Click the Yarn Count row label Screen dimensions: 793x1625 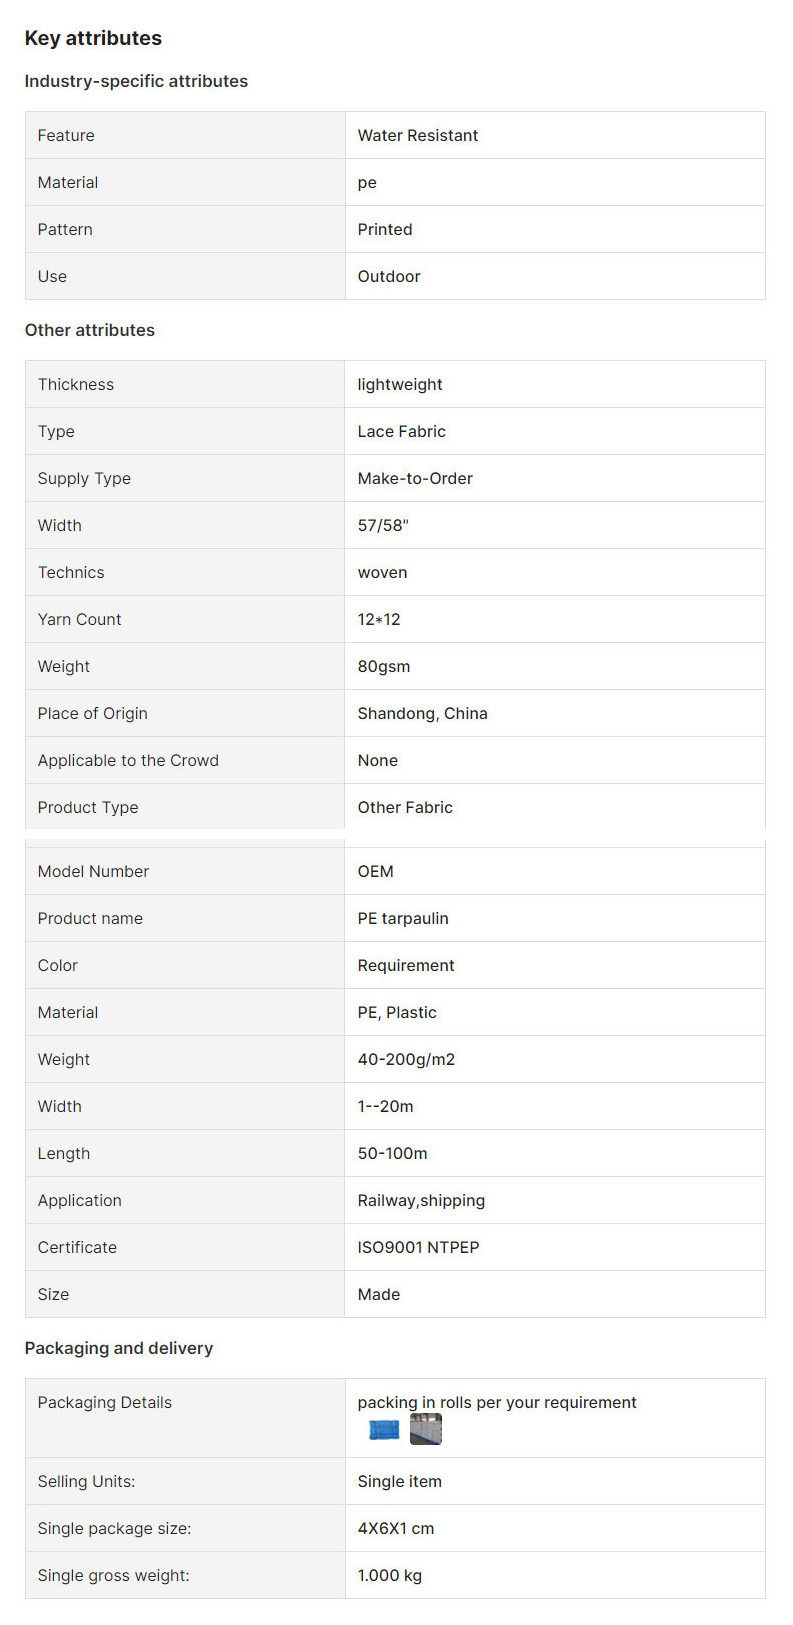(80, 620)
